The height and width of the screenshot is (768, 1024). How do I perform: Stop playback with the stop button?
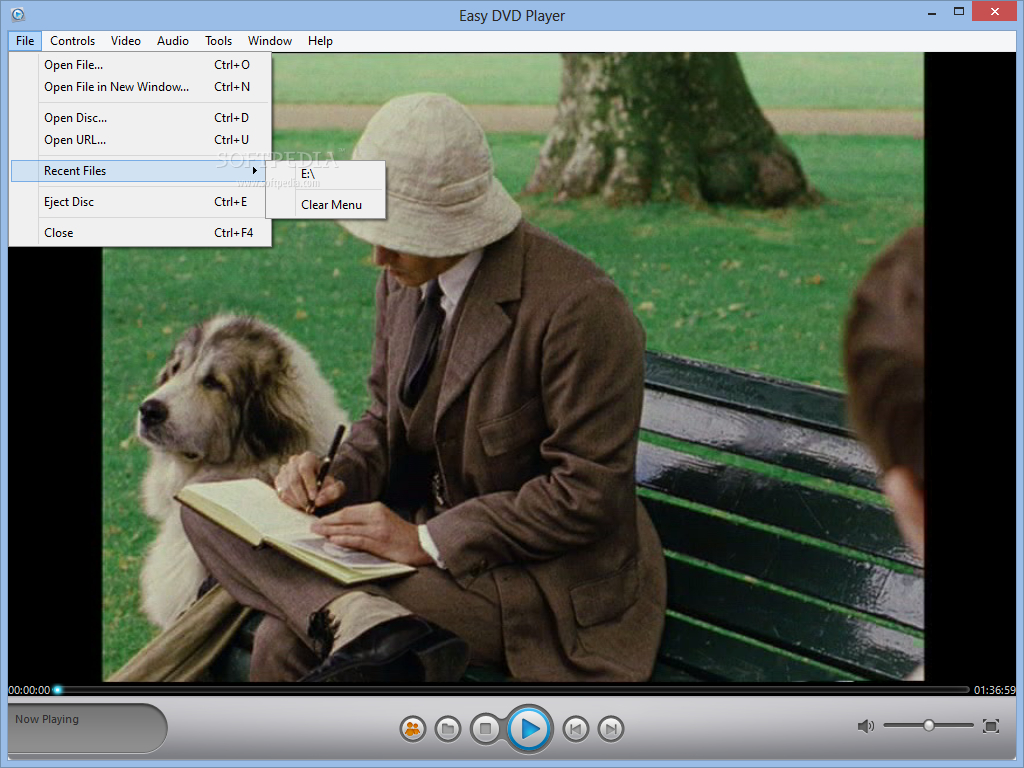click(485, 728)
